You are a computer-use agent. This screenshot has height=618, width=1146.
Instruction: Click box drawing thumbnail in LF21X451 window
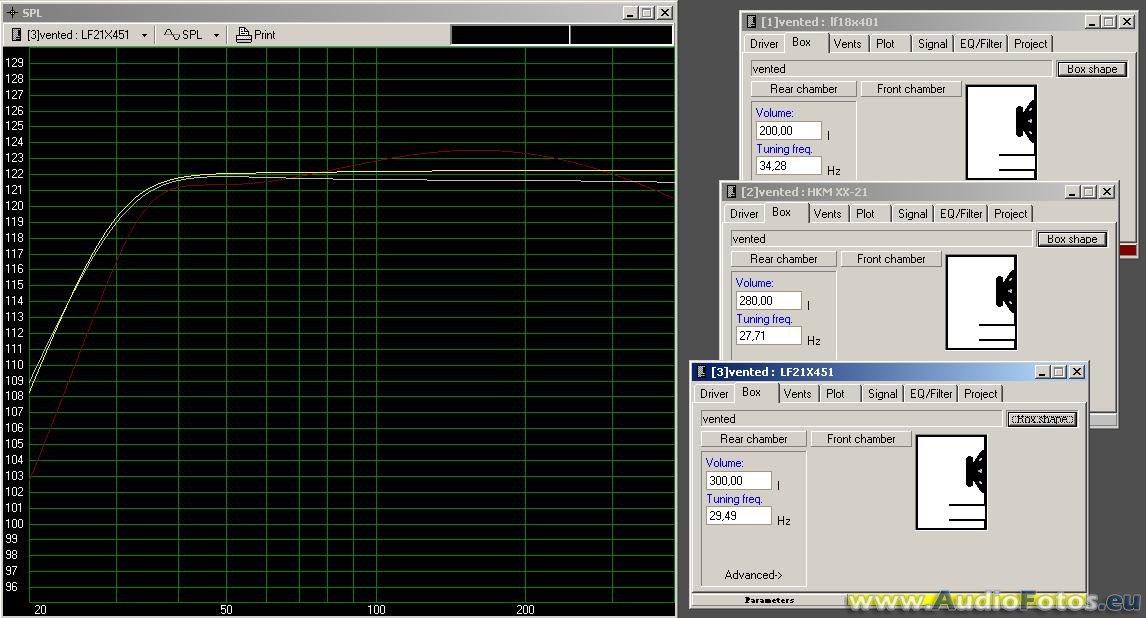[x=952, y=482]
